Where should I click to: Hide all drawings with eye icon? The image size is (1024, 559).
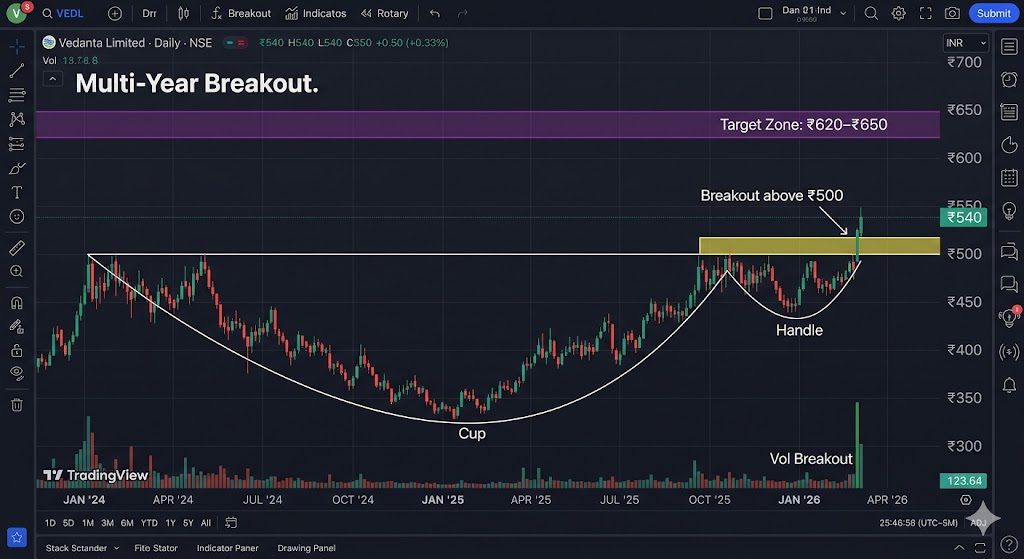[x=17, y=374]
